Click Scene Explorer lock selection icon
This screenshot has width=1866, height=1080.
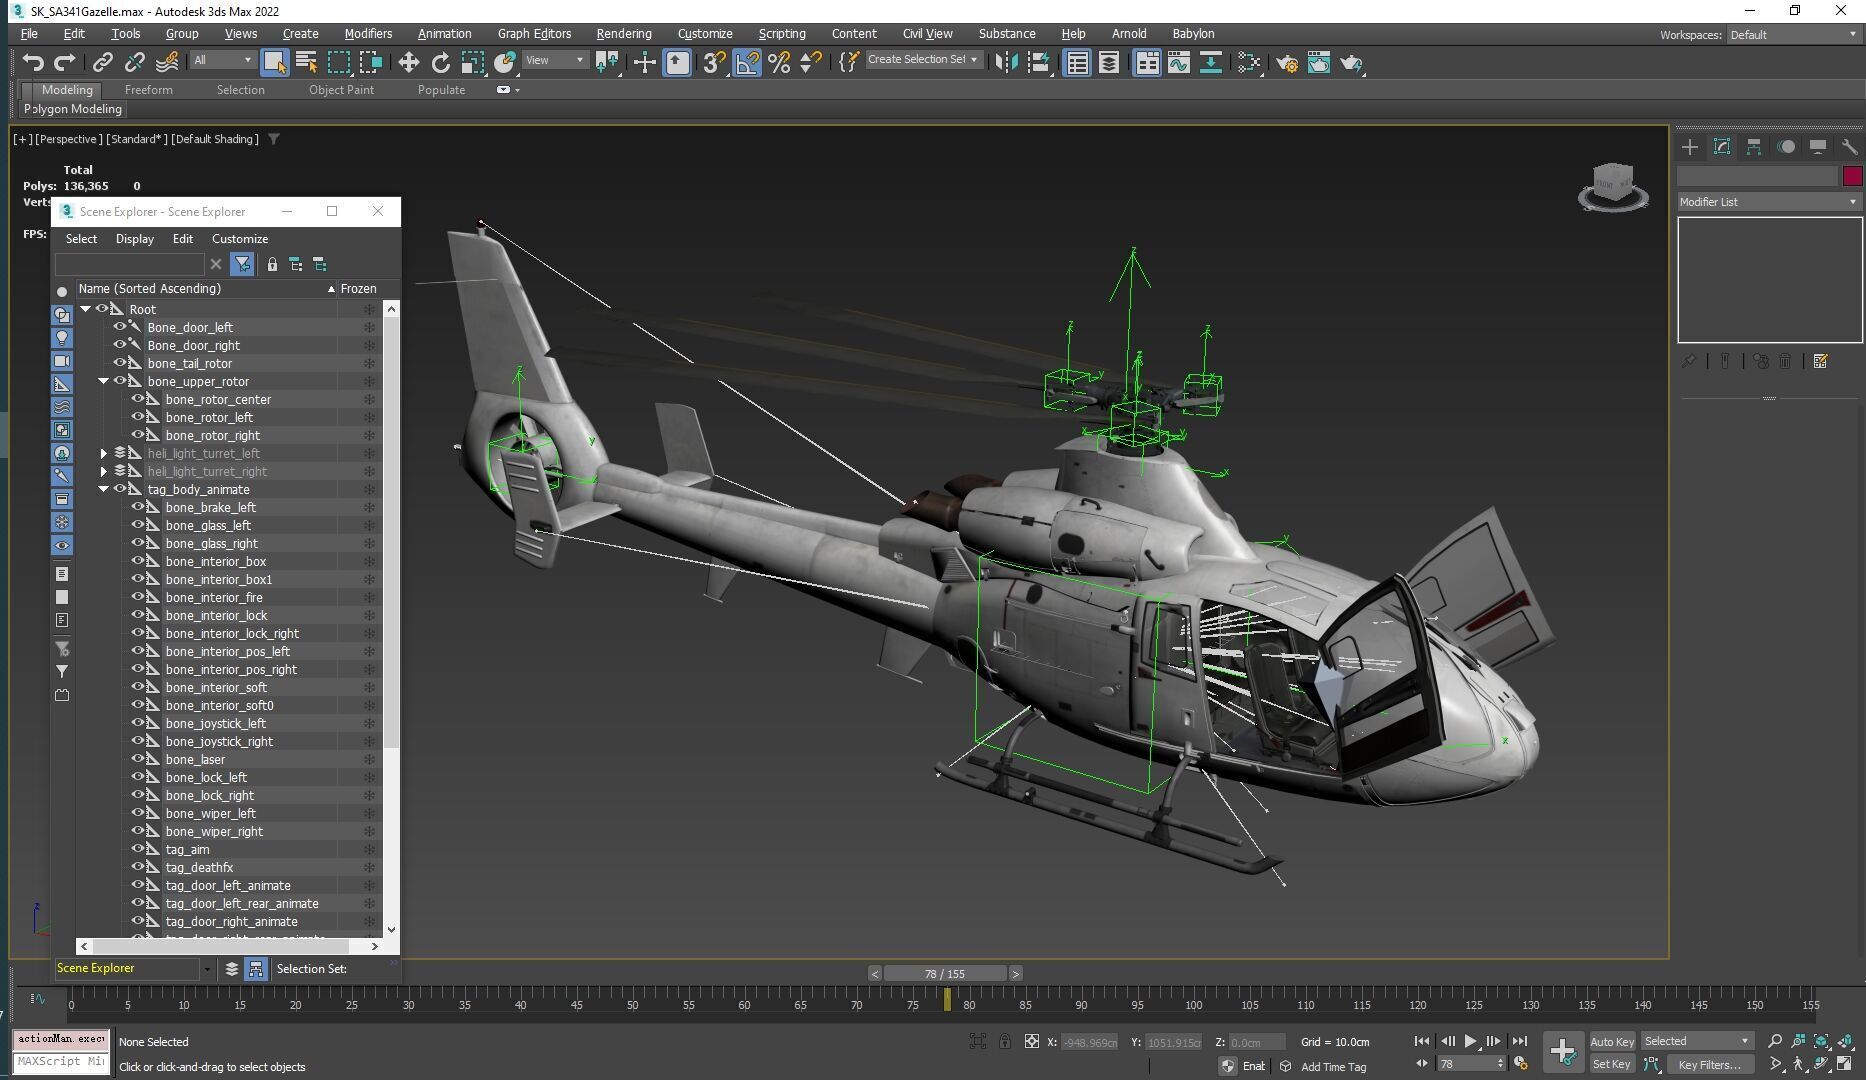[x=272, y=264]
